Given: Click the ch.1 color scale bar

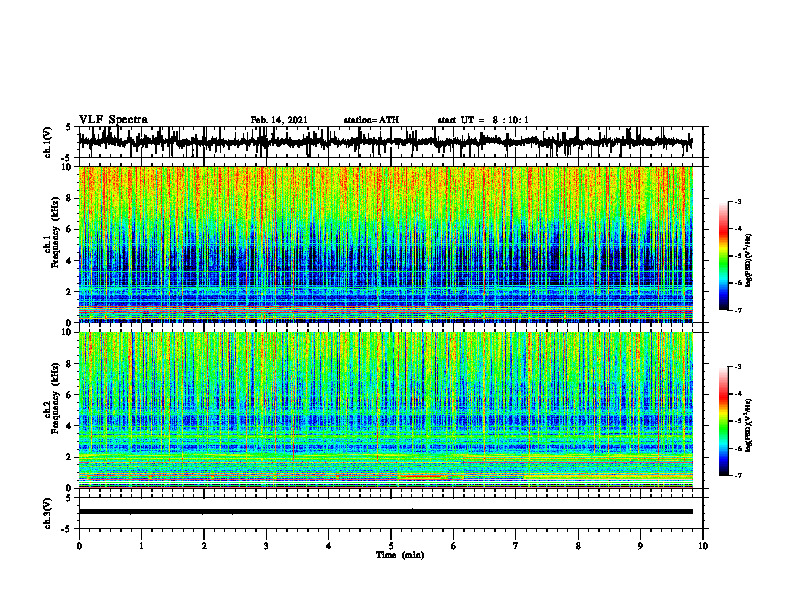Looking at the screenshot, I should point(724,256).
